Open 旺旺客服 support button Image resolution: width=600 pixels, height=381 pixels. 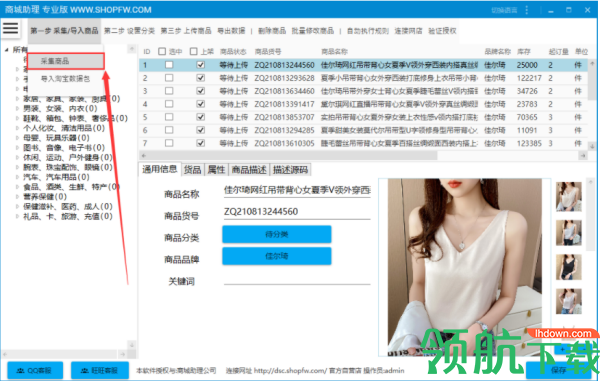[100, 370]
